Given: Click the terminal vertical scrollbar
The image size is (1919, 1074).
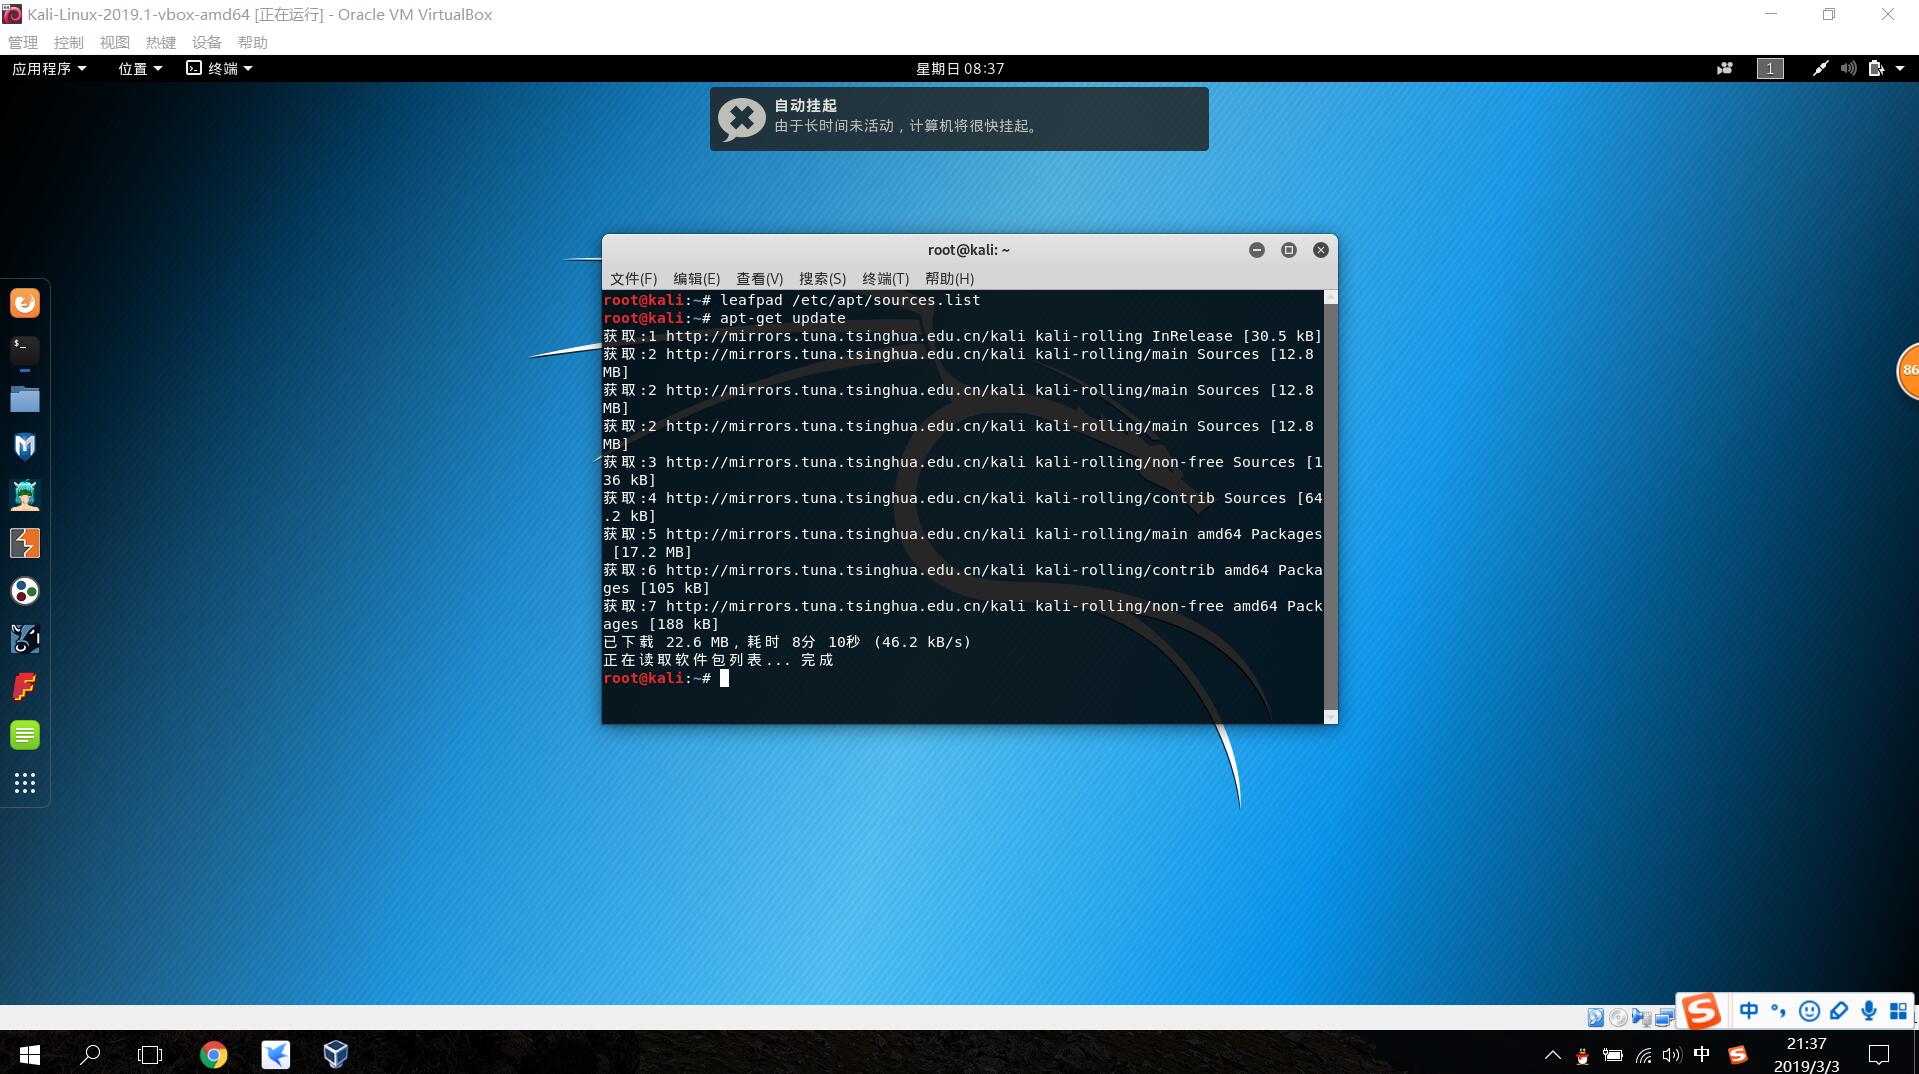Looking at the screenshot, I should click(x=1330, y=507).
